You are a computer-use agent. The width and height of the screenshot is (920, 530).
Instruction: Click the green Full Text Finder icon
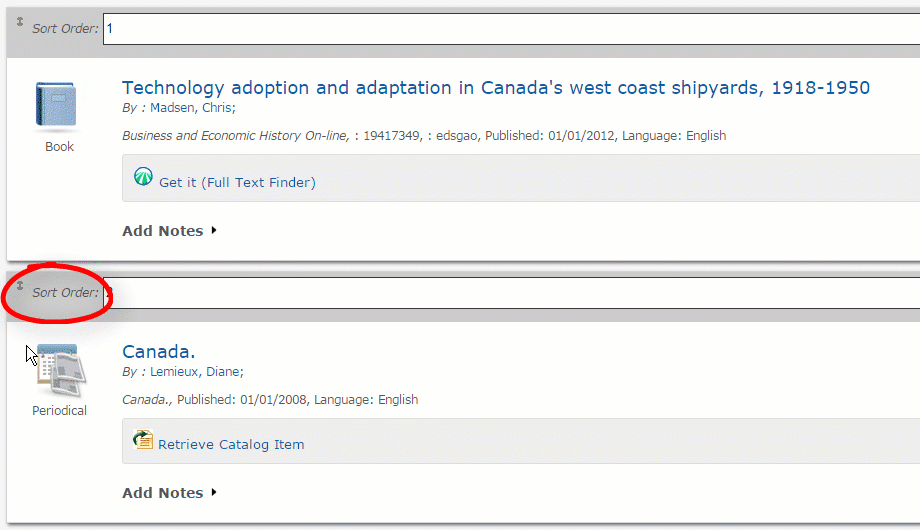tap(143, 176)
